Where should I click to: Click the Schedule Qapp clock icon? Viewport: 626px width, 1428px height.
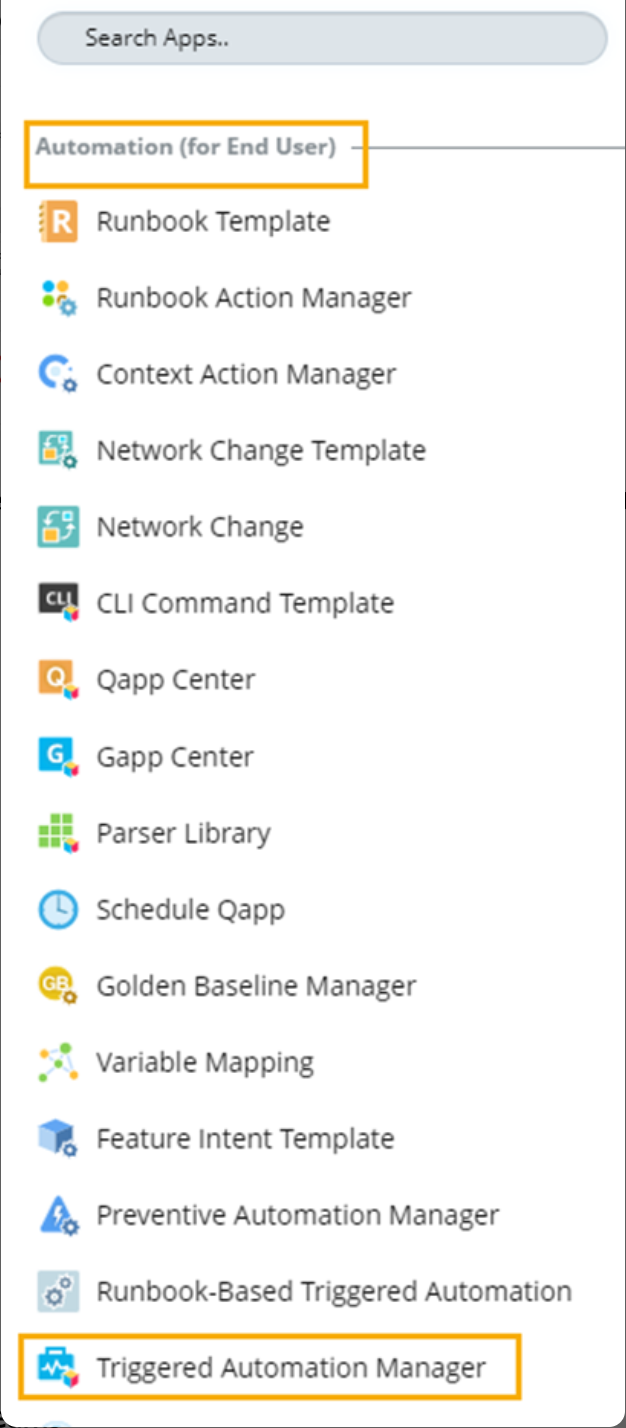click(57, 910)
